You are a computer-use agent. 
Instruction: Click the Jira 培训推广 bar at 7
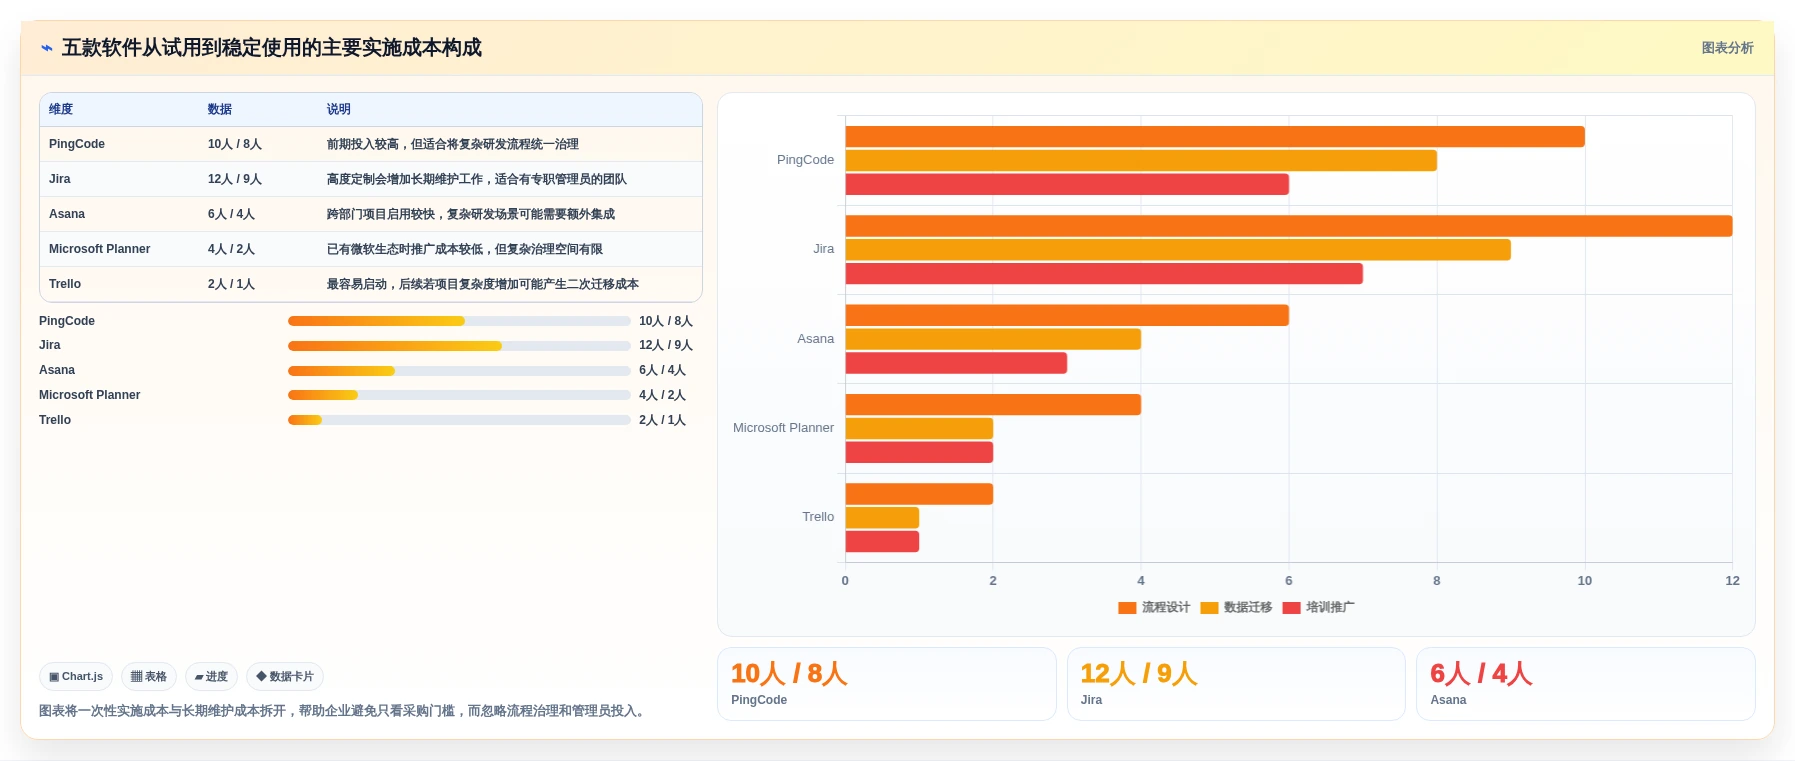1104,274
